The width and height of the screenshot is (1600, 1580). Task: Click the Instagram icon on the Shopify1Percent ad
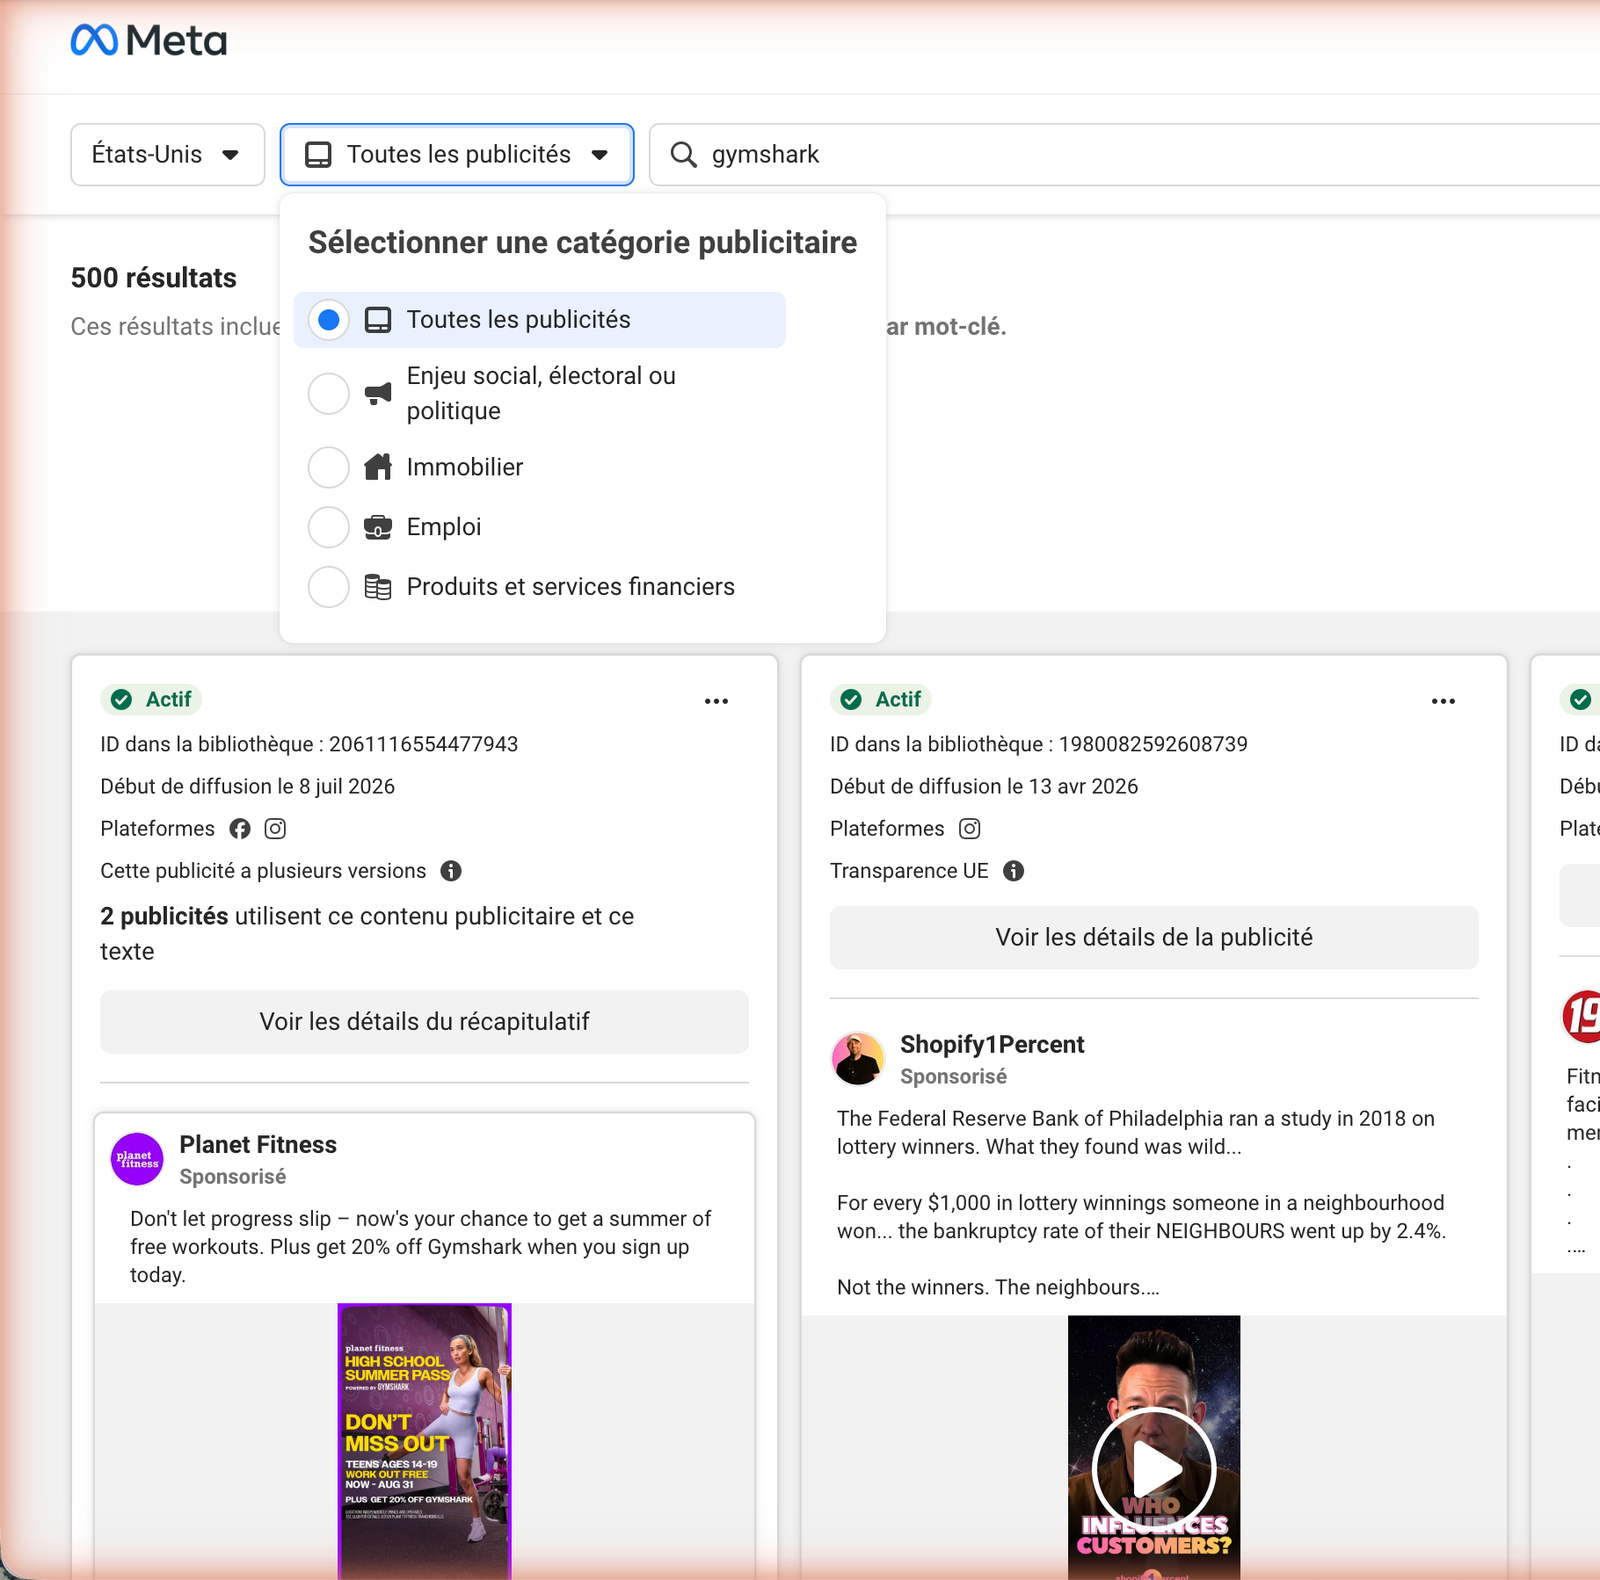tap(970, 829)
